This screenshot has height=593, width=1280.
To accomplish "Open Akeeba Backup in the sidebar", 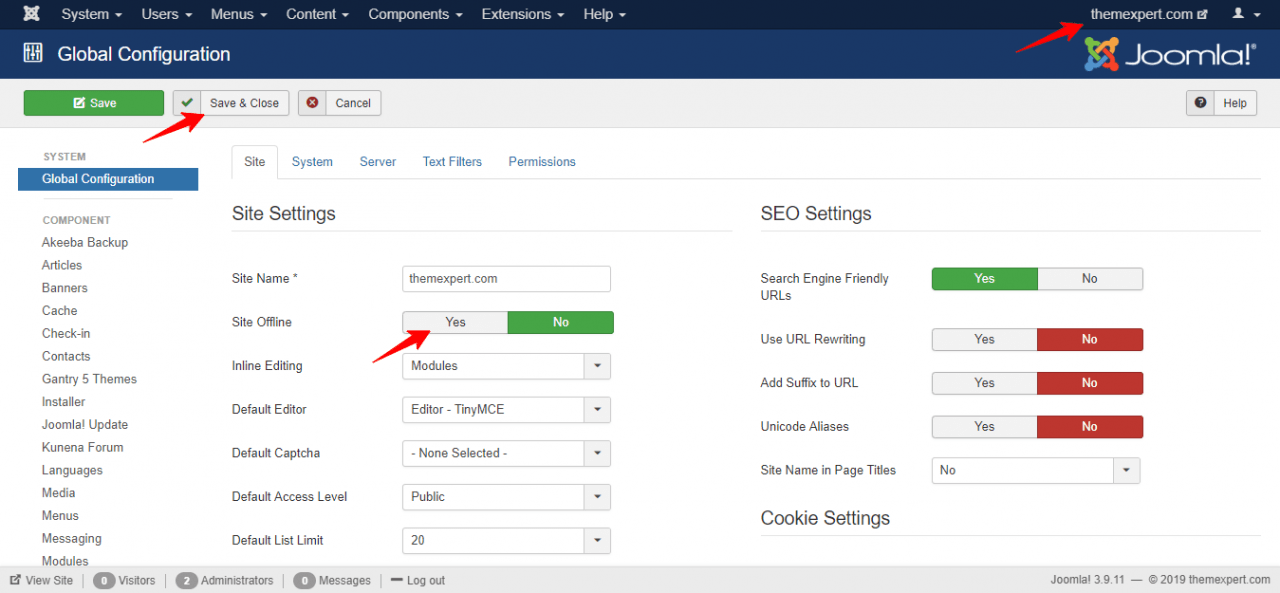I will 85,242.
